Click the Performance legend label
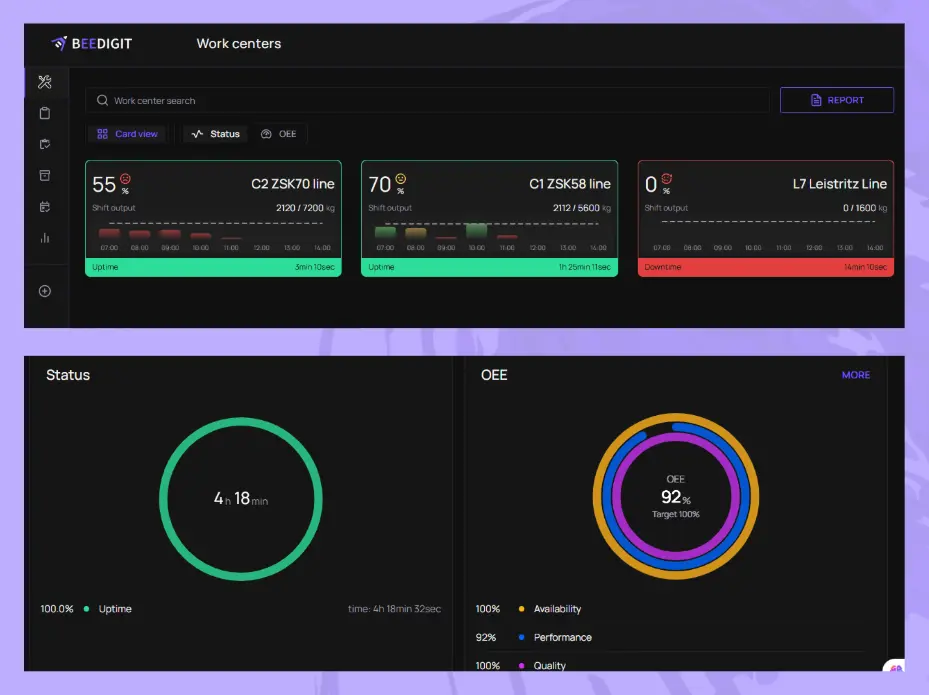 [562, 637]
